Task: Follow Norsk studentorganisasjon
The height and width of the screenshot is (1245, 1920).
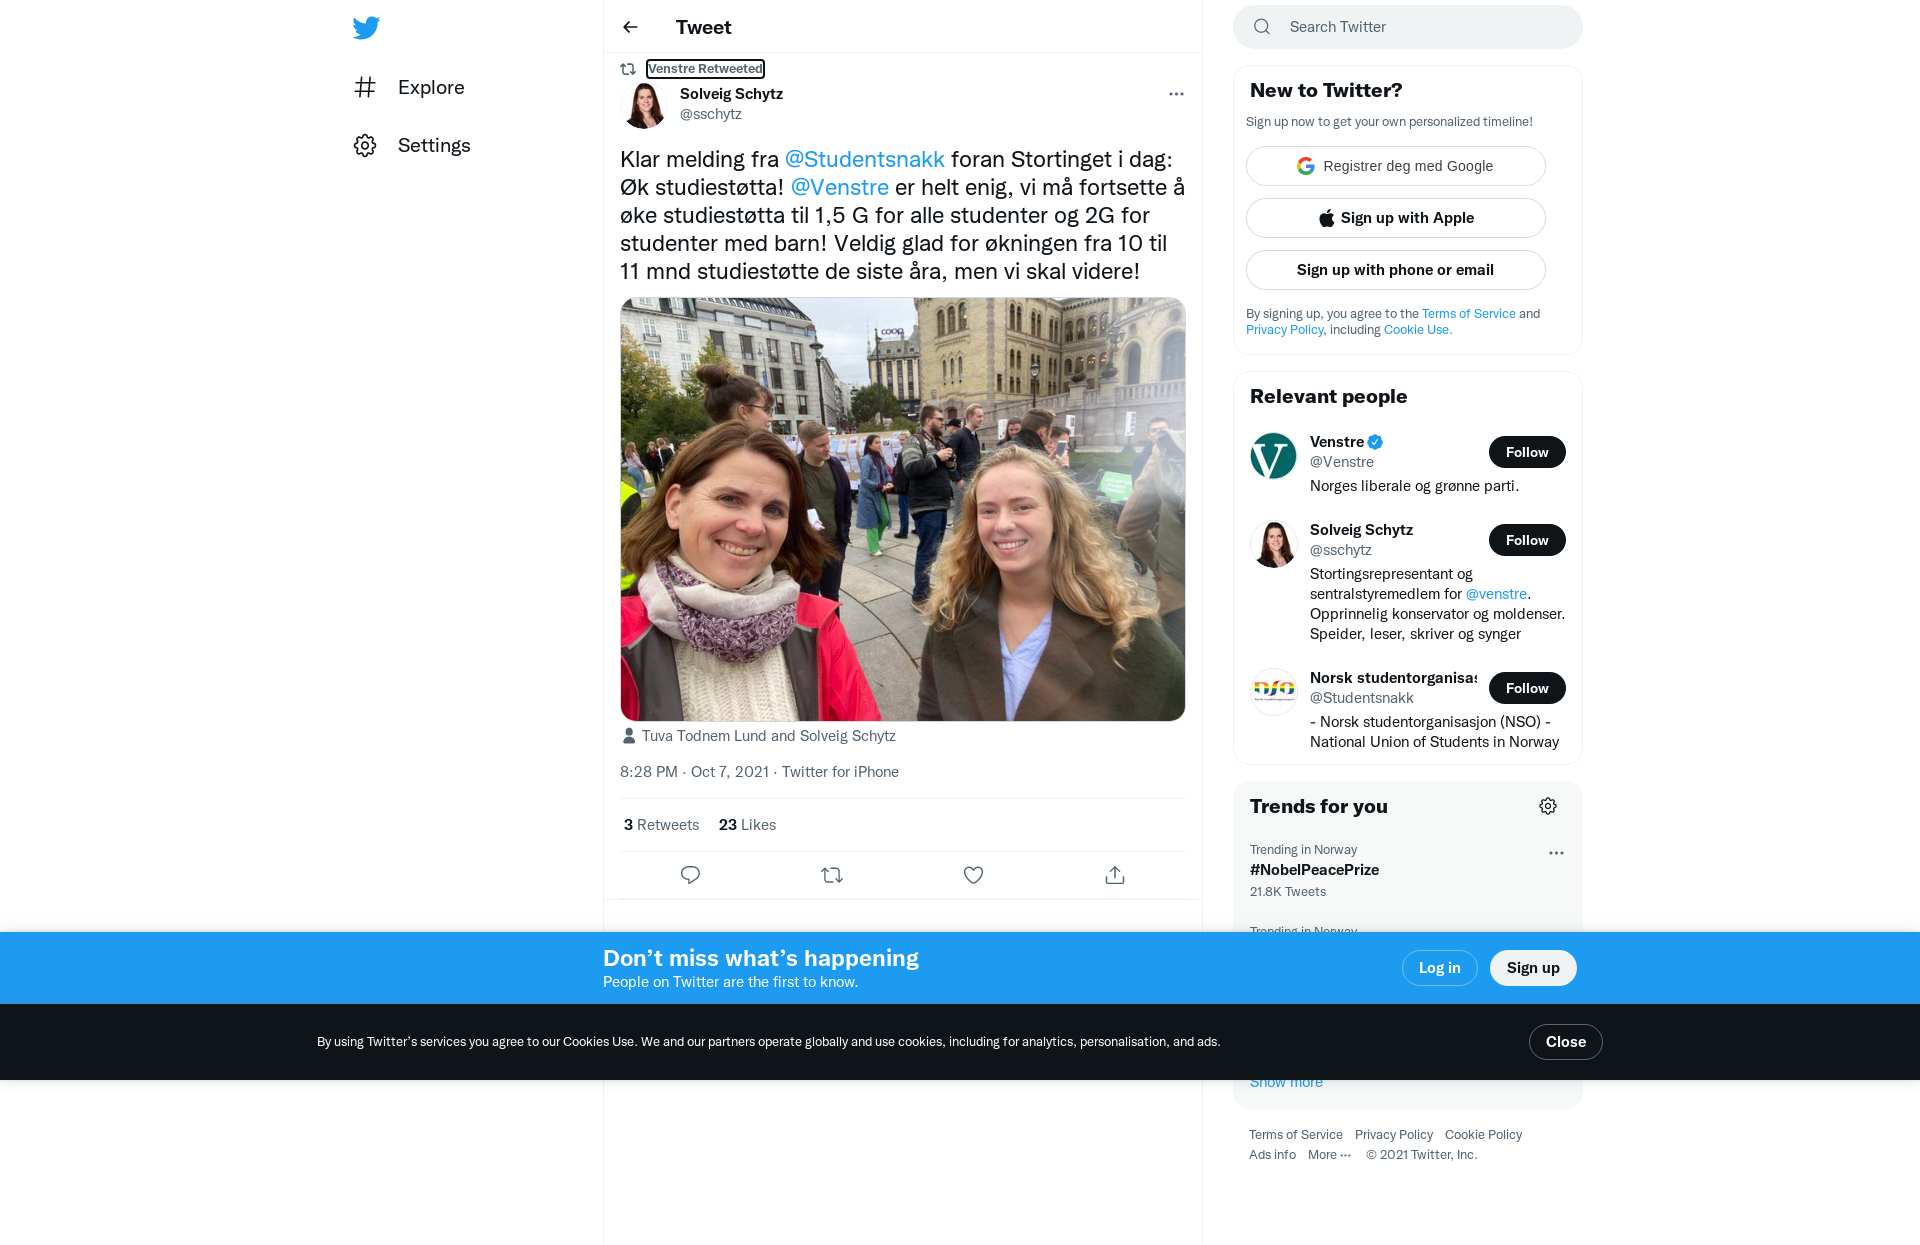Action: (1527, 688)
